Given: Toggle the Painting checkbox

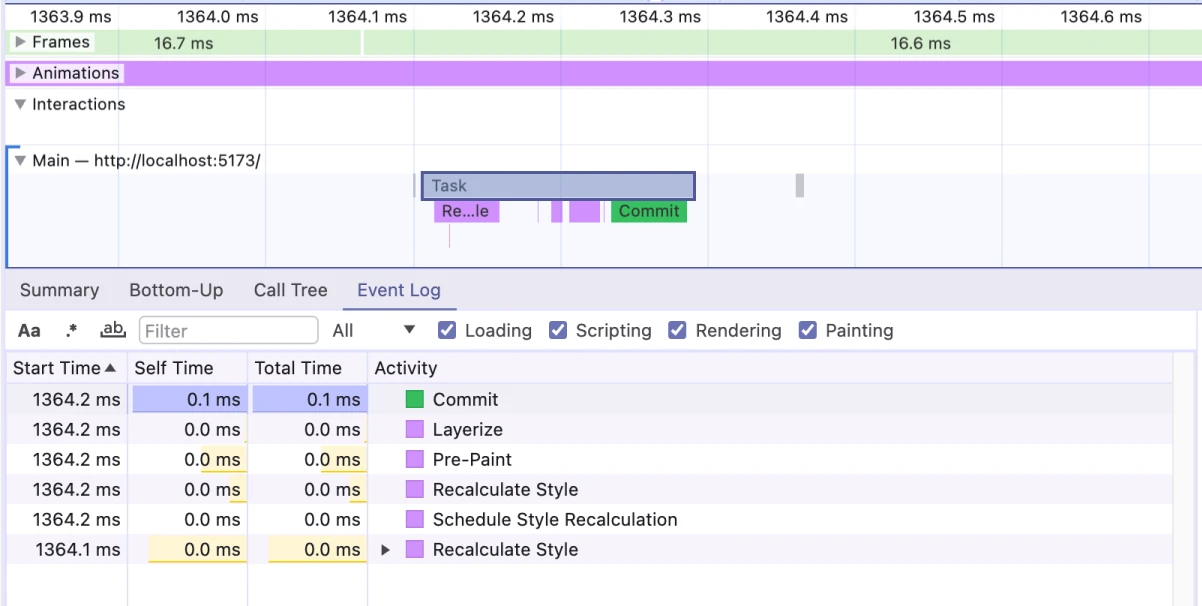Looking at the screenshot, I should (808, 331).
